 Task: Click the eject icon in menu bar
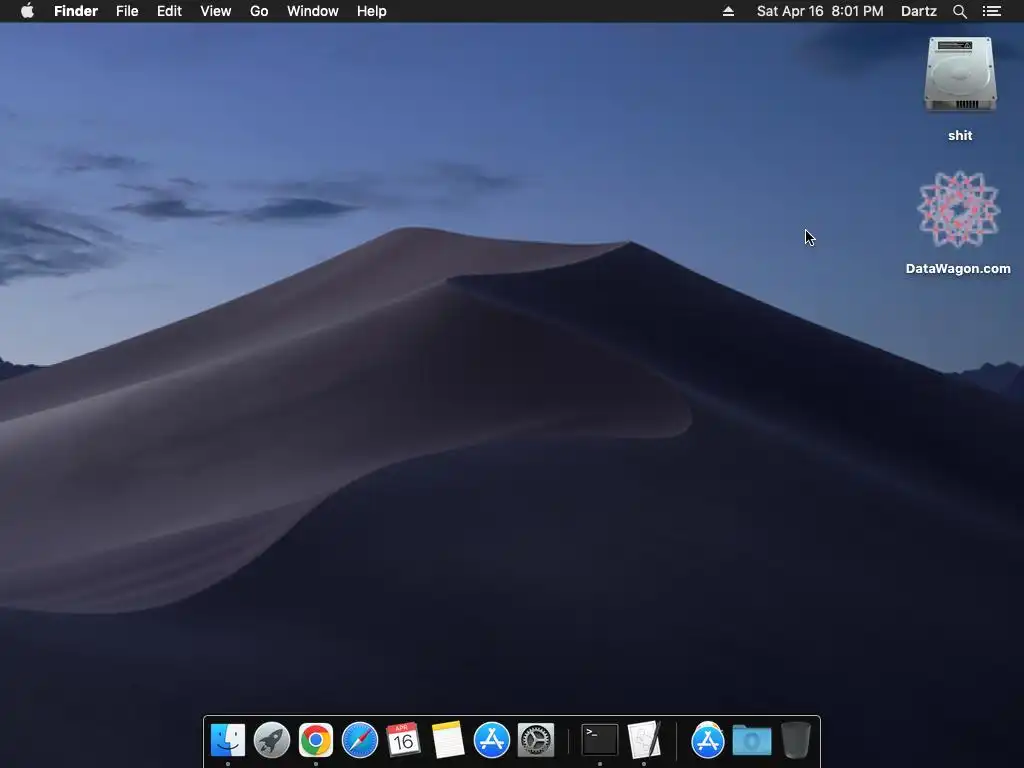728,11
